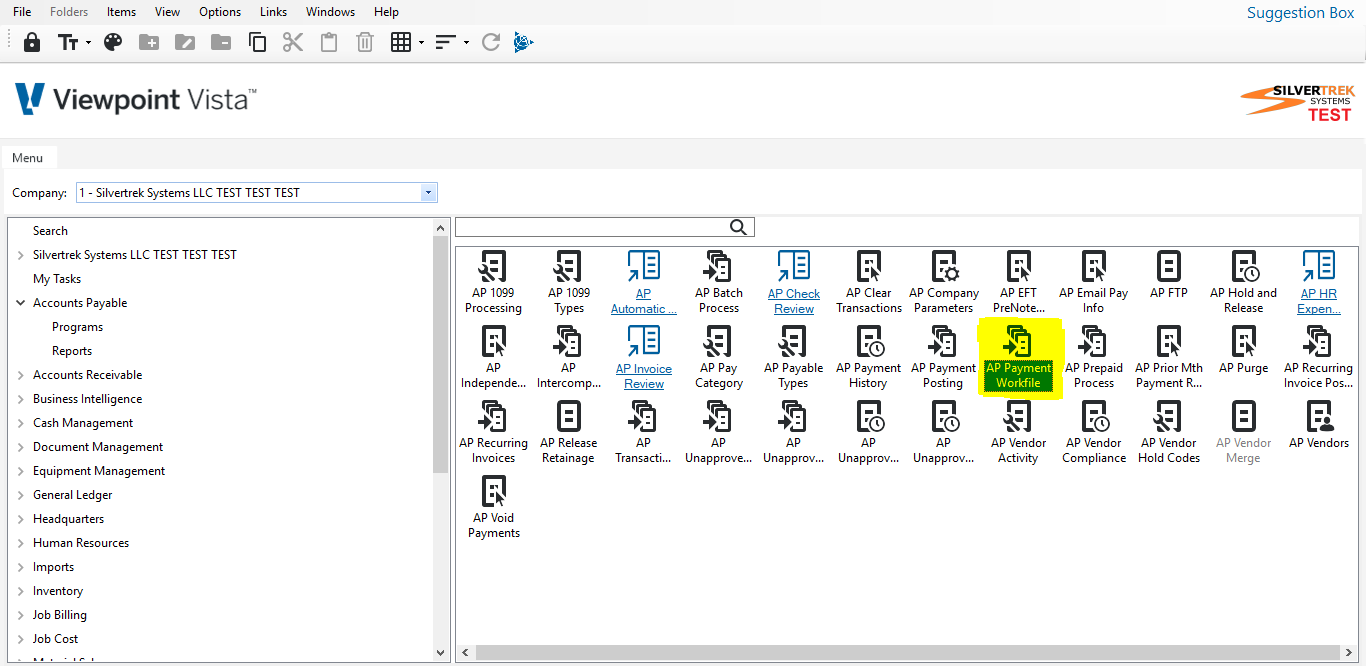Open AP Recurring Invoices
Viewport: 1366px width, 666px height.
point(493,433)
